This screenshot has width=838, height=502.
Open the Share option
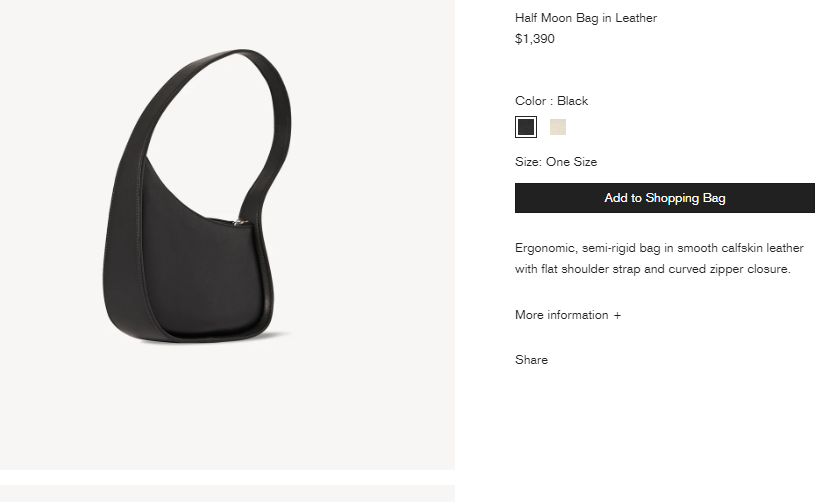click(531, 360)
